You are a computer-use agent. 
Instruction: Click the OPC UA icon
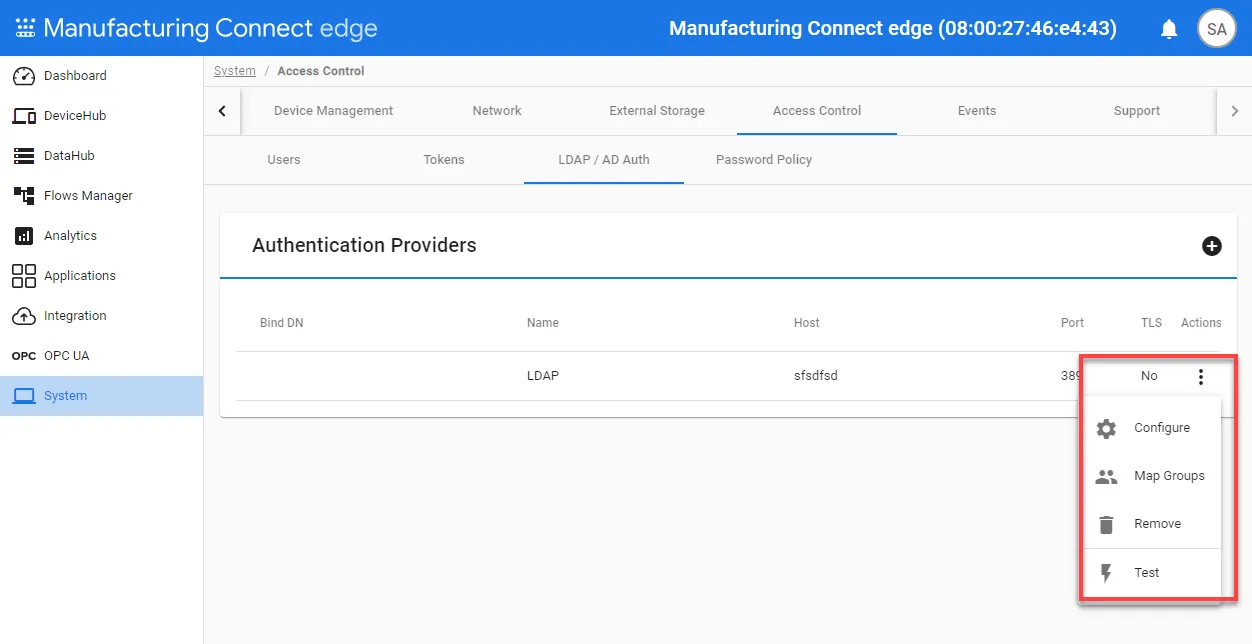click(24, 356)
